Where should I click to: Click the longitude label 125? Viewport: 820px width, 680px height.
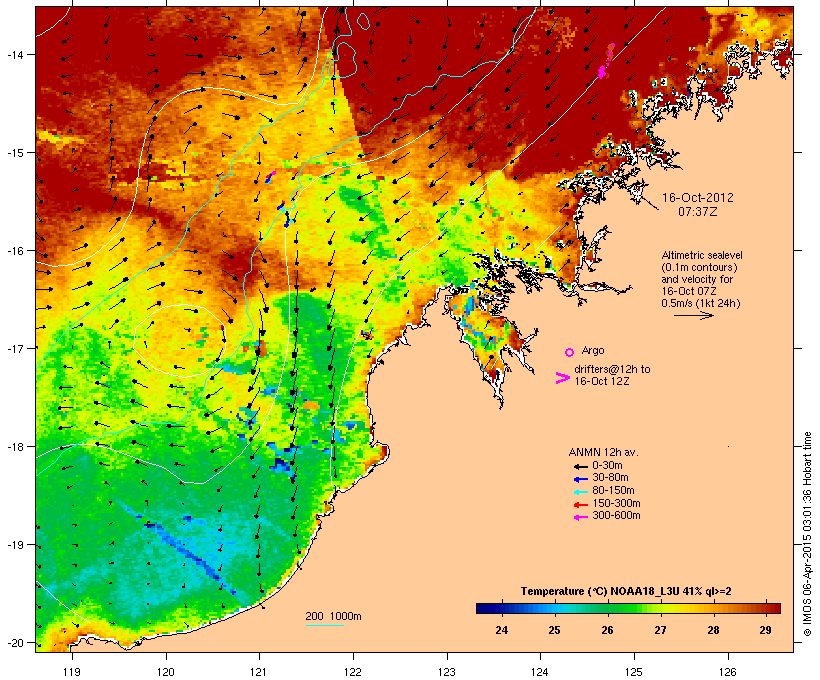click(x=634, y=672)
